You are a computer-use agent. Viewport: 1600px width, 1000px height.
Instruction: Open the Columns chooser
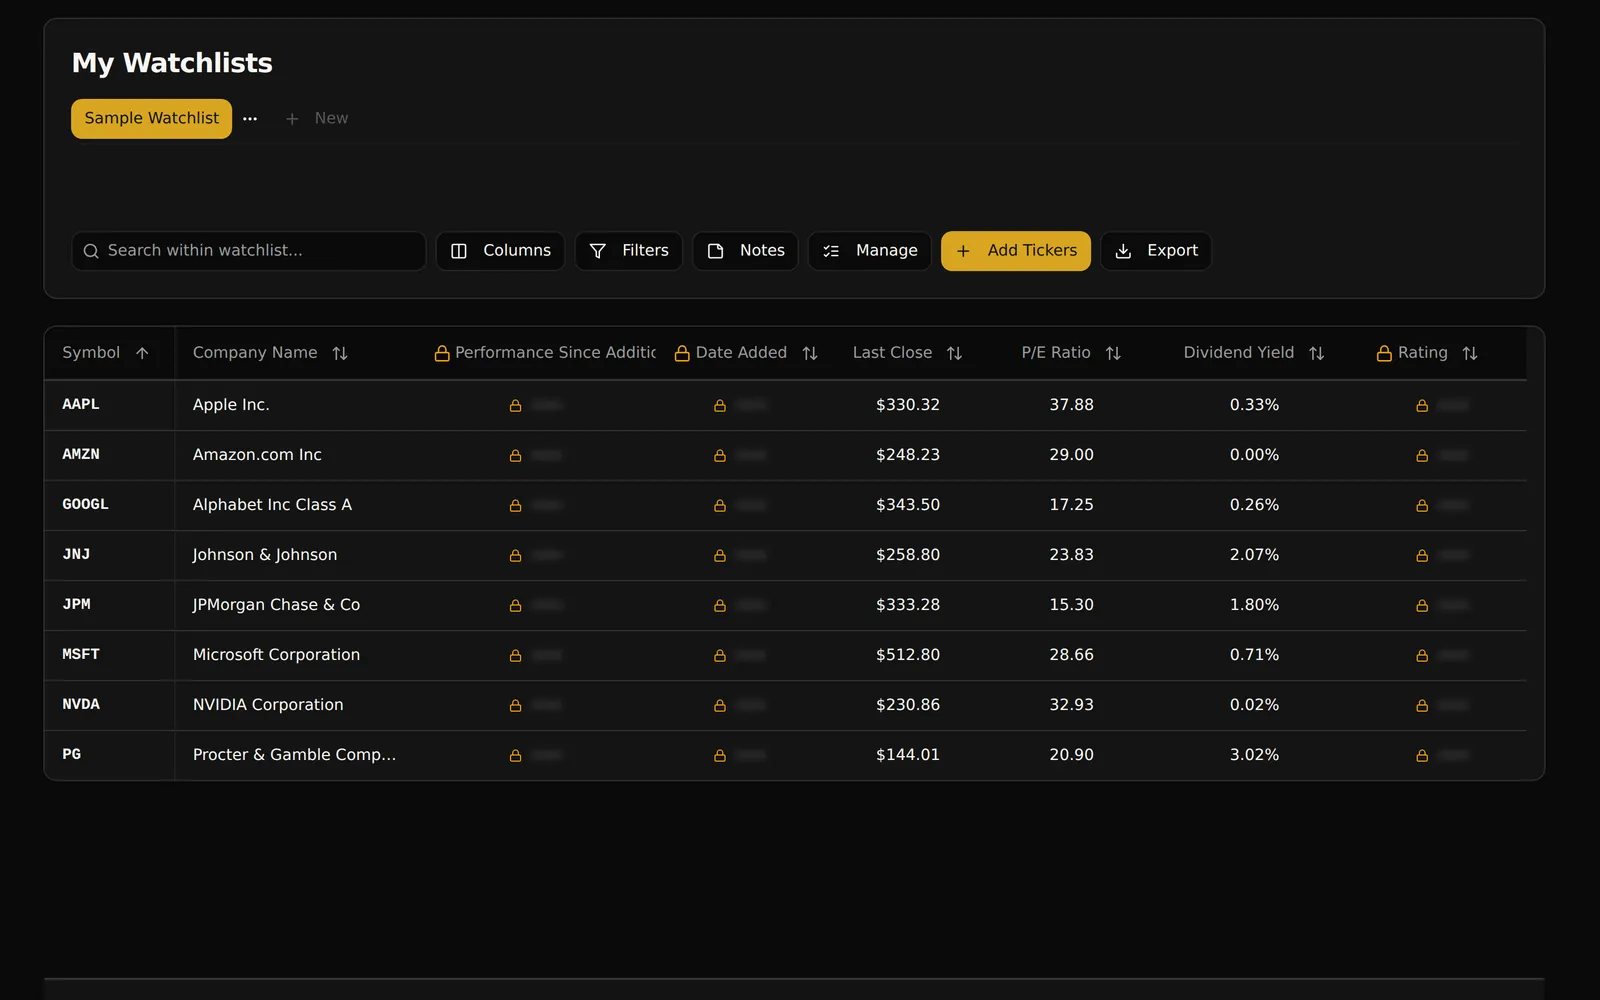tap(500, 251)
